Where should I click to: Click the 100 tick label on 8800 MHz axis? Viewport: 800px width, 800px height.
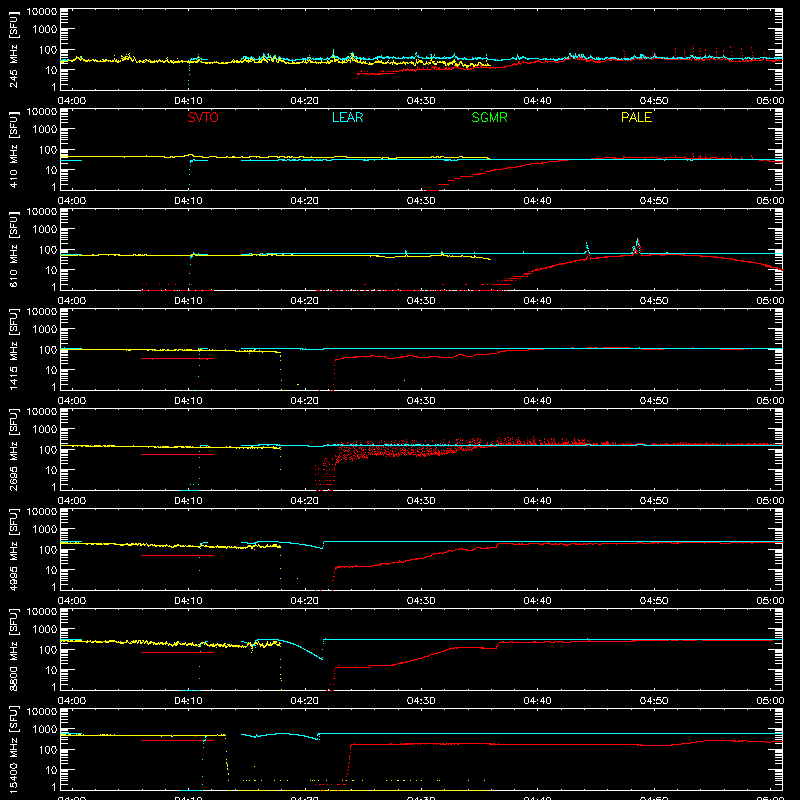pyautogui.click(x=48, y=649)
